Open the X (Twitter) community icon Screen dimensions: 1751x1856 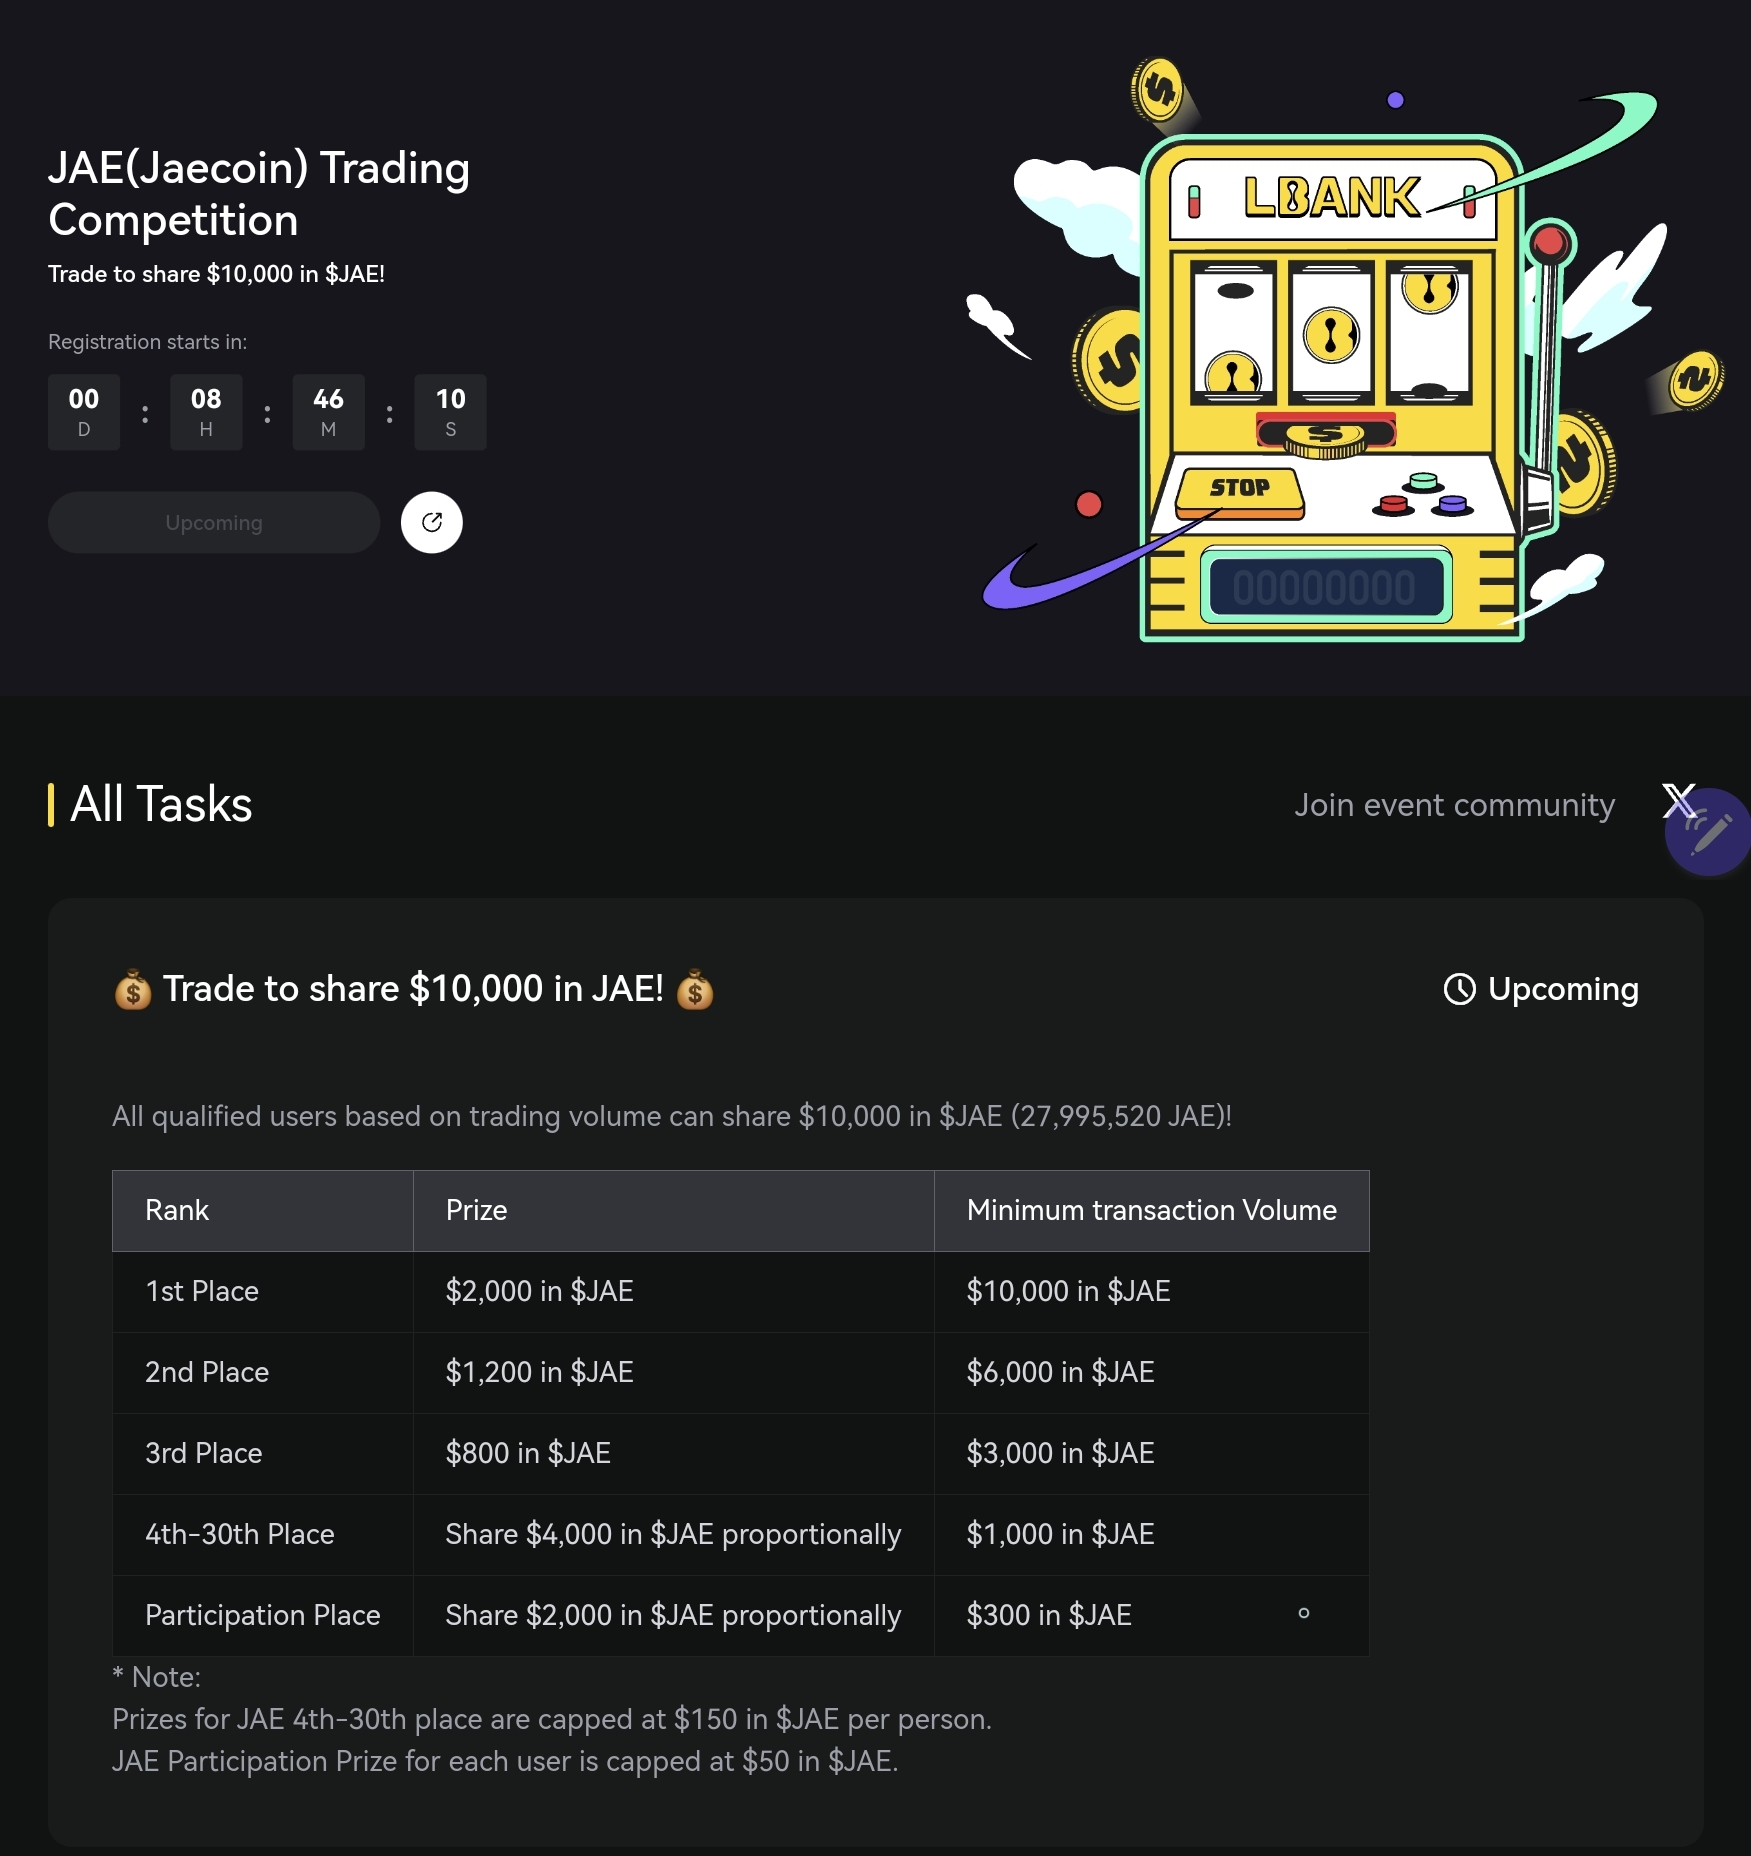[1678, 801]
